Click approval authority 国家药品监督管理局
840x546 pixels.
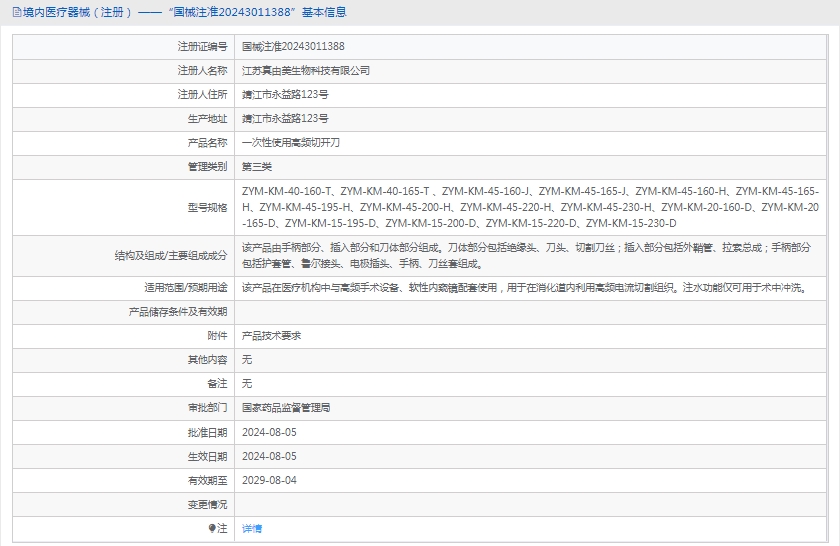pos(286,407)
